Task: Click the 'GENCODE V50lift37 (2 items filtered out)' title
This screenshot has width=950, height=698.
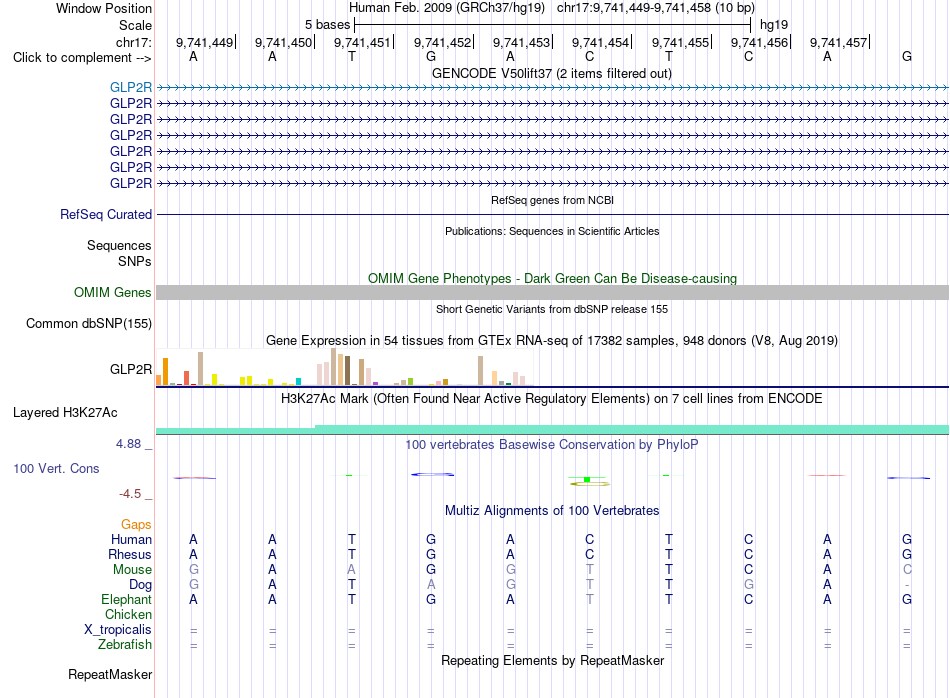Action: 552,73
